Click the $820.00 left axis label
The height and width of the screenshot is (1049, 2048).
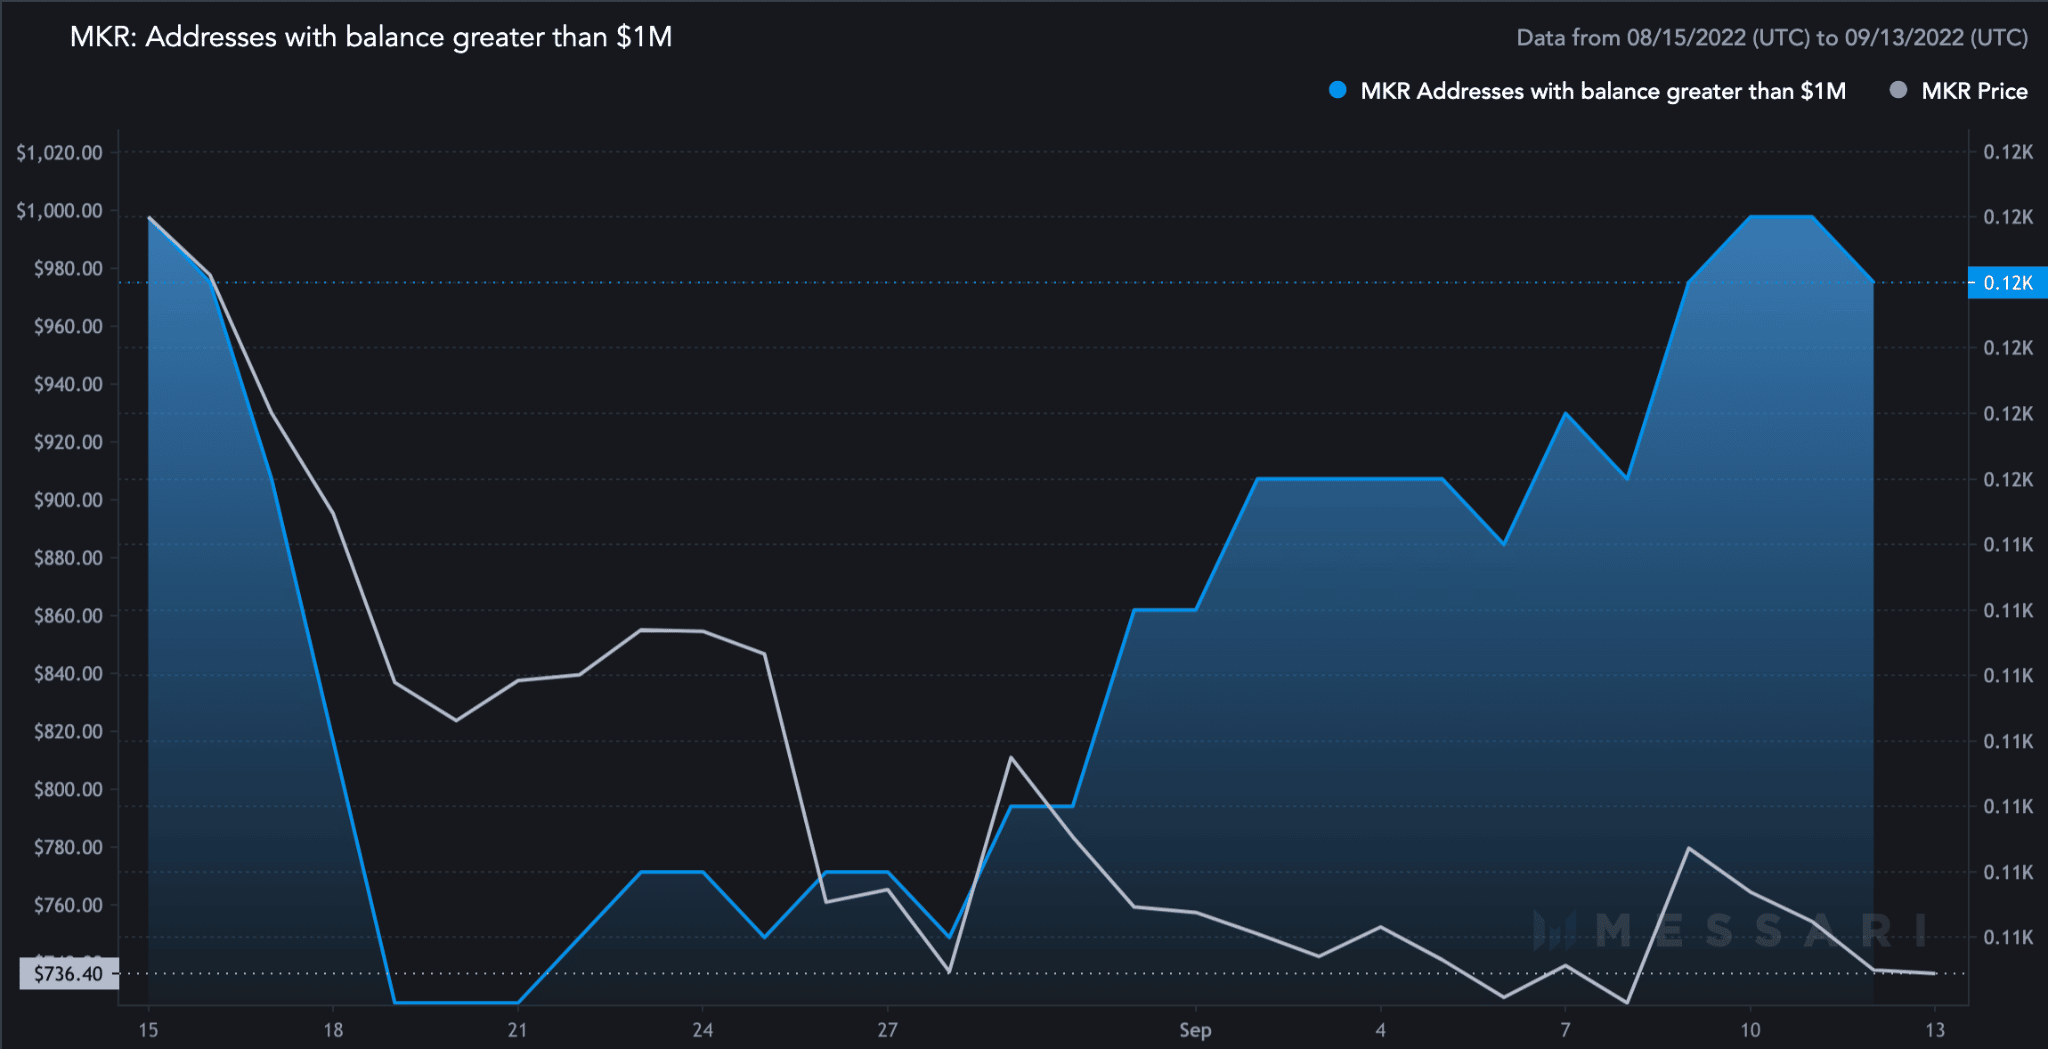[68, 732]
